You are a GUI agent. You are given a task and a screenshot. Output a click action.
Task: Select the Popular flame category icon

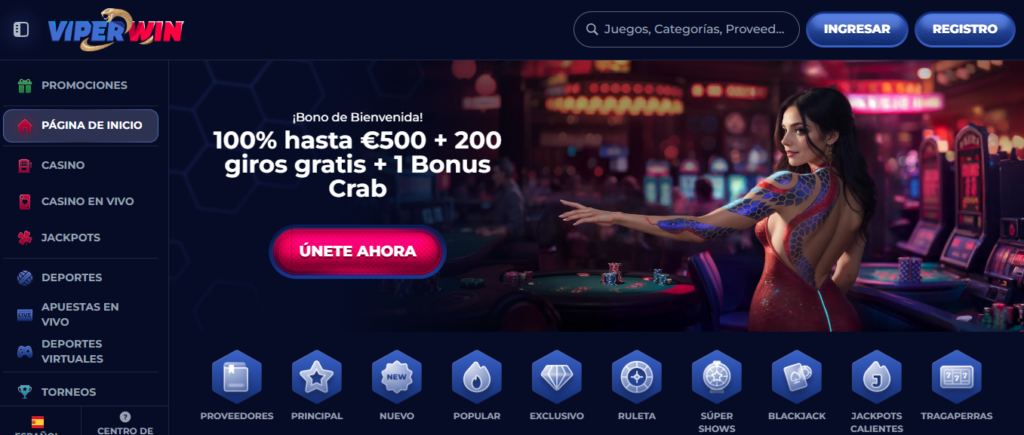(477, 377)
